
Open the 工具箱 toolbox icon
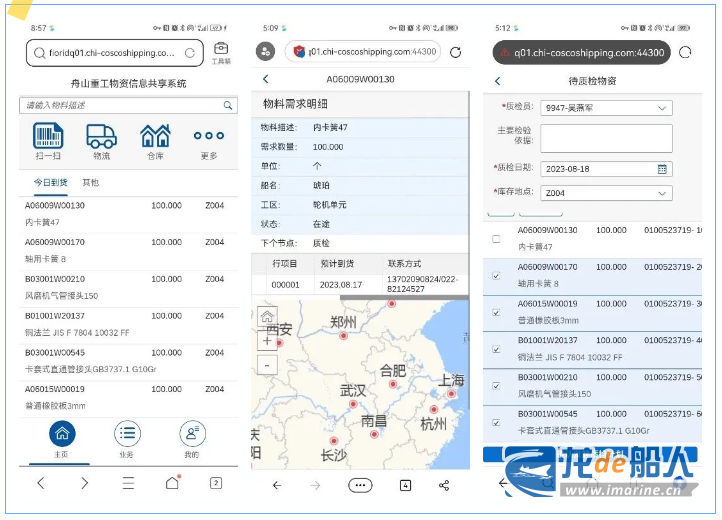click(x=221, y=51)
